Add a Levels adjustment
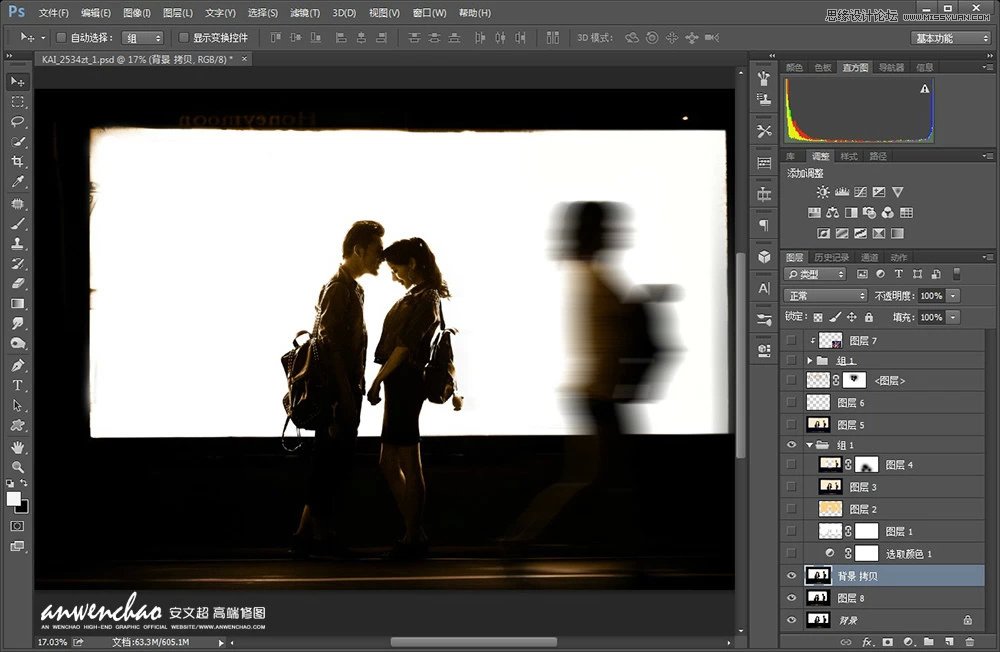1000x652 pixels. click(842, 191)
